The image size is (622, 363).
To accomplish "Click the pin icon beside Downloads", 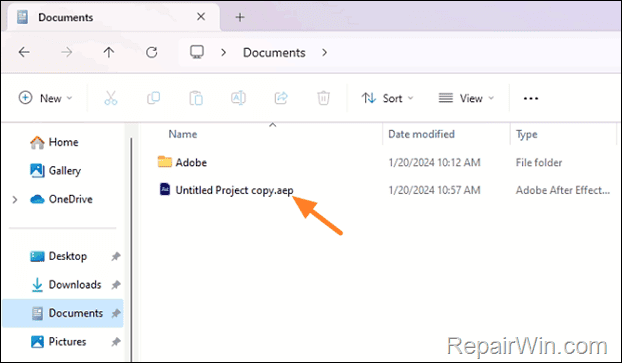I will 115,285.
